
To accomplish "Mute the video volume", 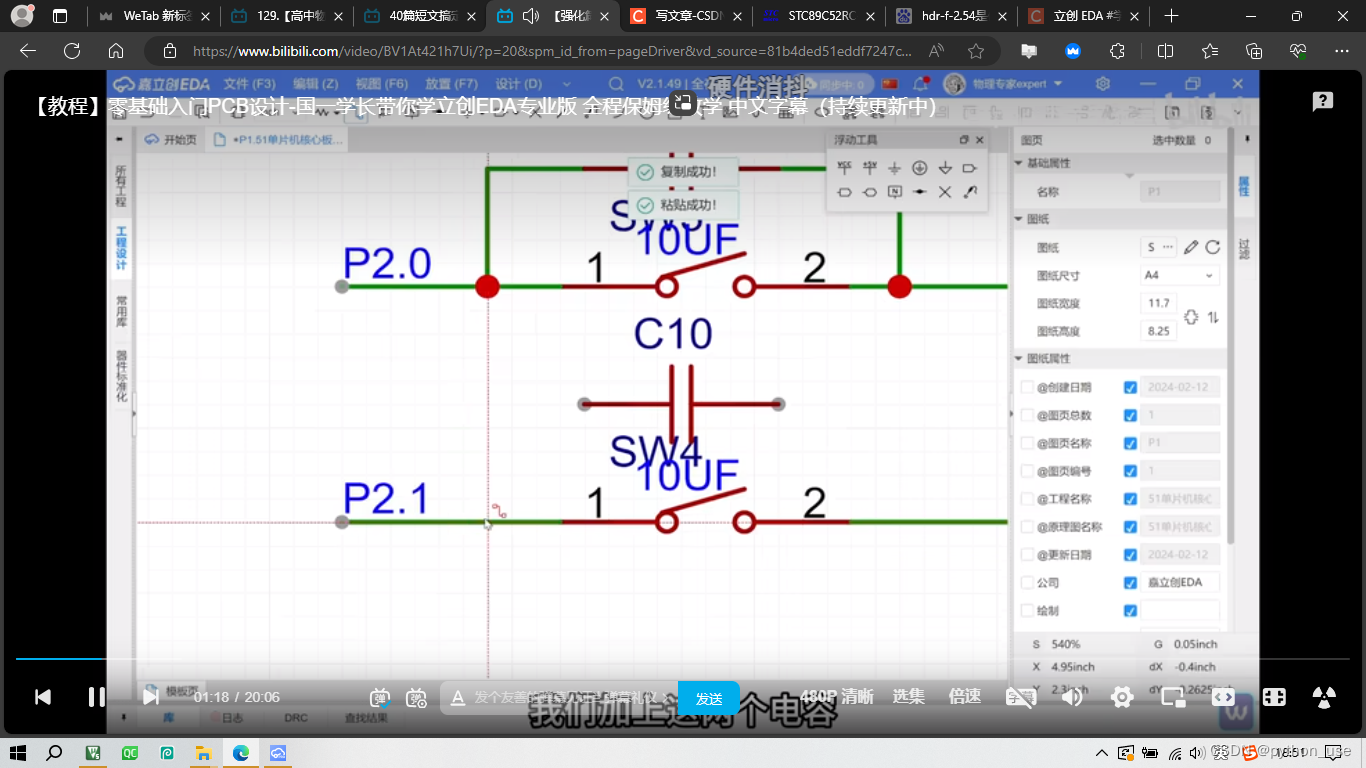I will pyautogui.click(x=1072, y=697).
